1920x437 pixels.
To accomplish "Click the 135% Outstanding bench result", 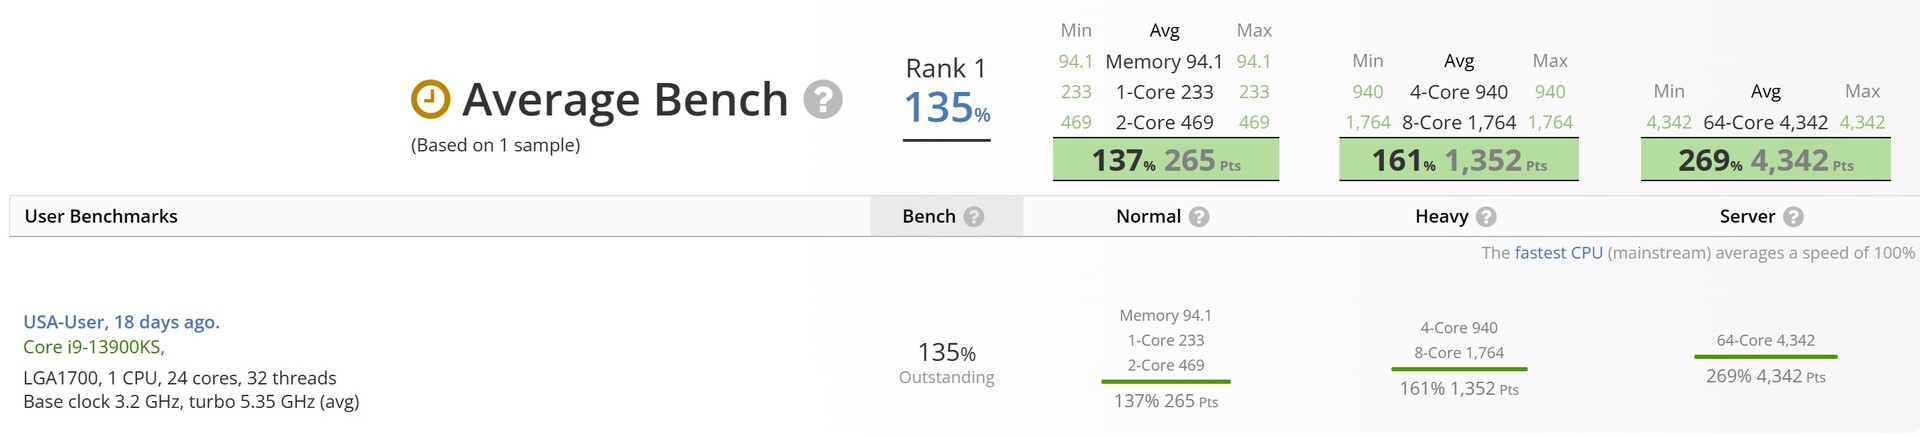I will 946,363.
